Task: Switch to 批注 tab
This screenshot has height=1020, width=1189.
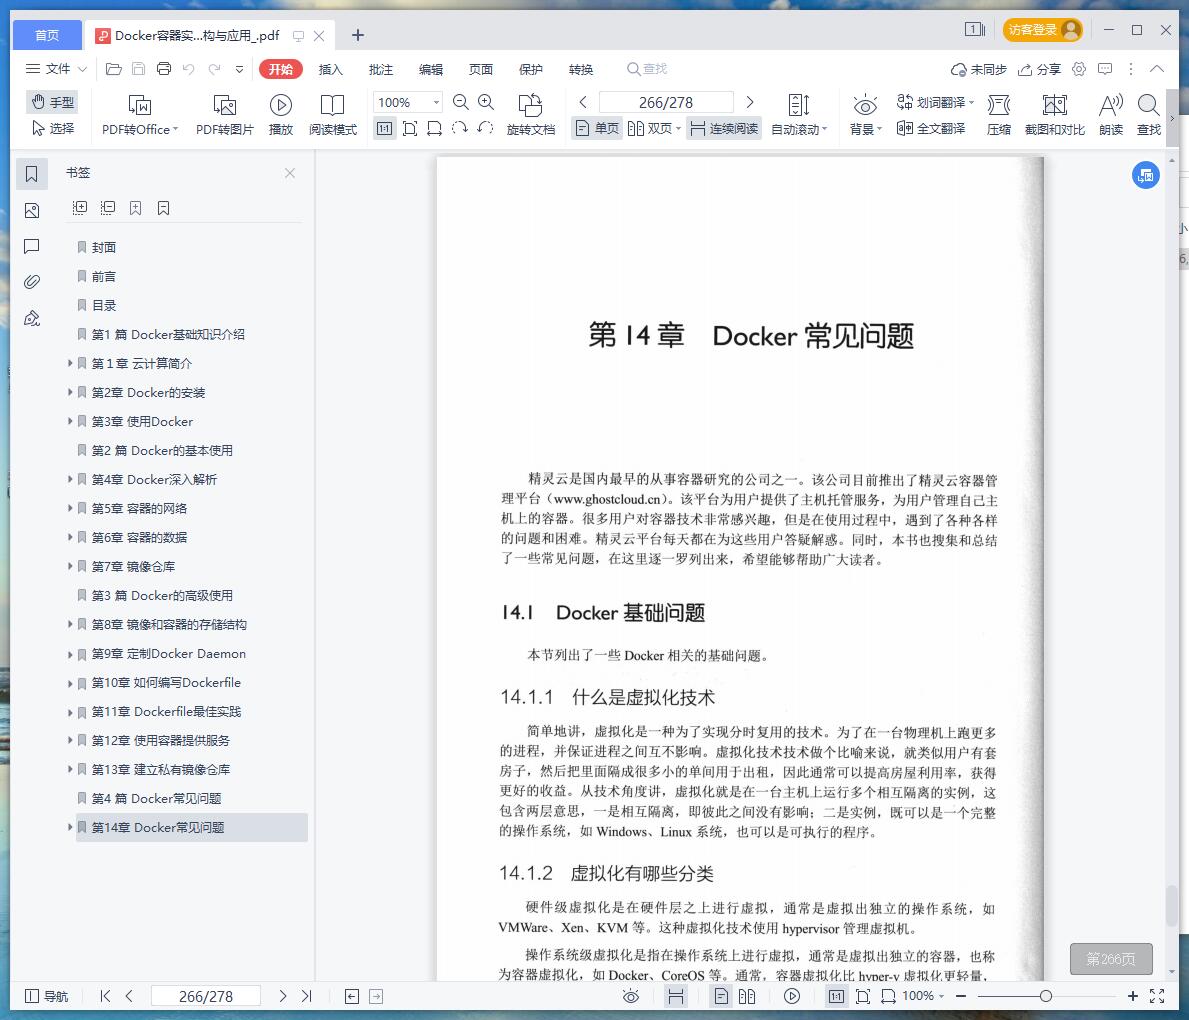Action: point(381,69)
